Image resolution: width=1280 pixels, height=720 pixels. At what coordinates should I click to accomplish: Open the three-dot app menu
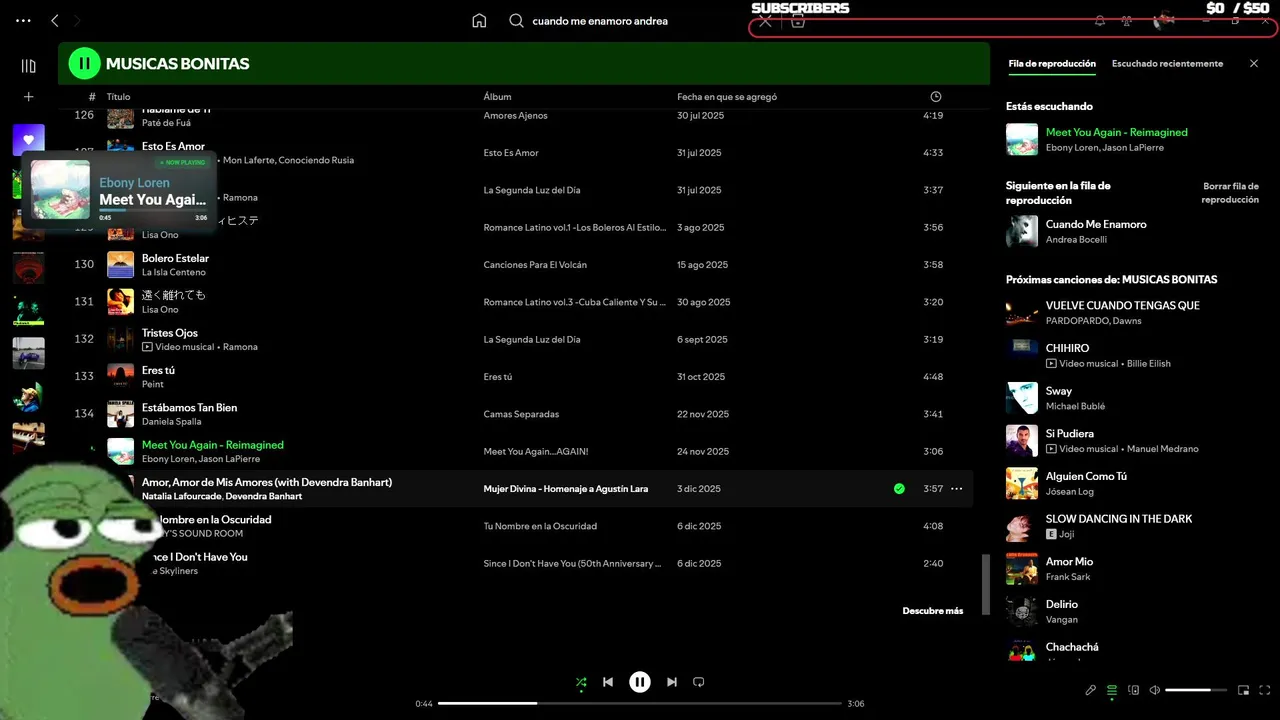point(24,20)
